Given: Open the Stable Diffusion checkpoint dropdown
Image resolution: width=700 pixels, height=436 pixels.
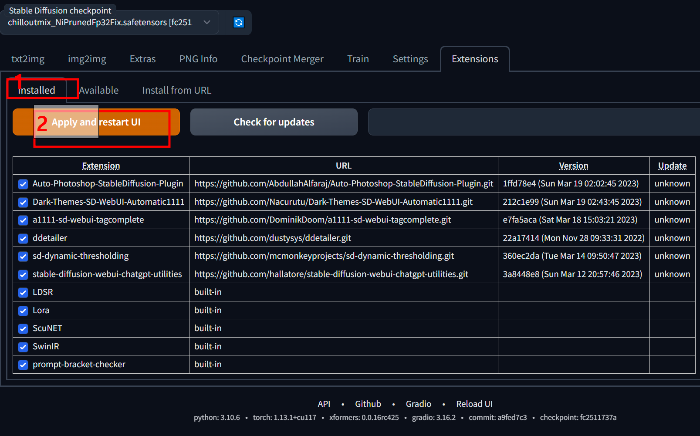Looking at the screenshot, I should 109,22.
